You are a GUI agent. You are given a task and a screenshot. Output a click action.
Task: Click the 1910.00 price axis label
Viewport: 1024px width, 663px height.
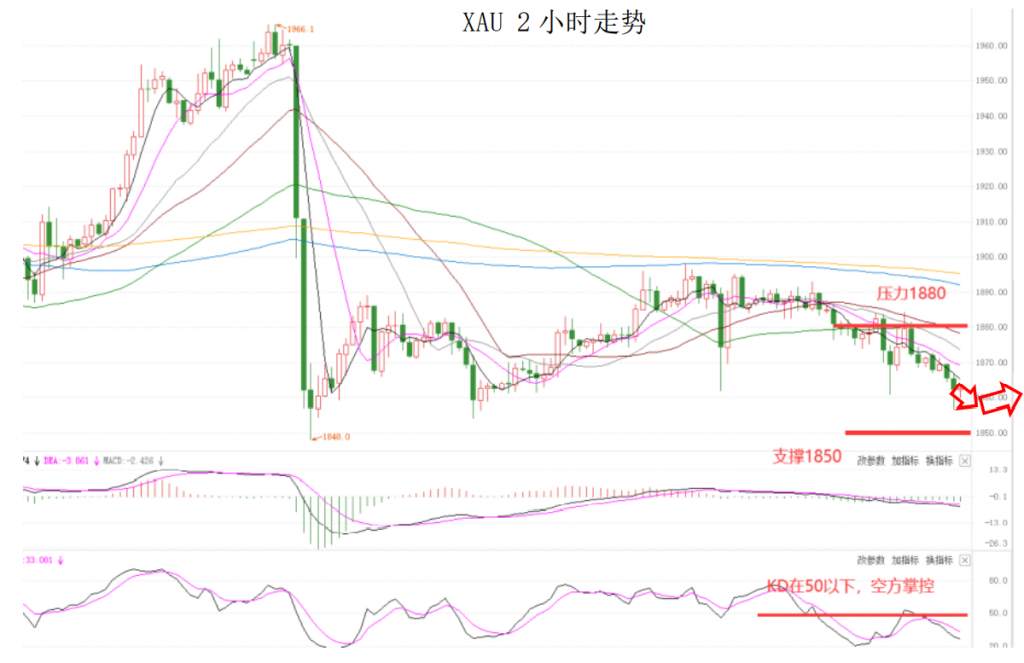(991, 222)
